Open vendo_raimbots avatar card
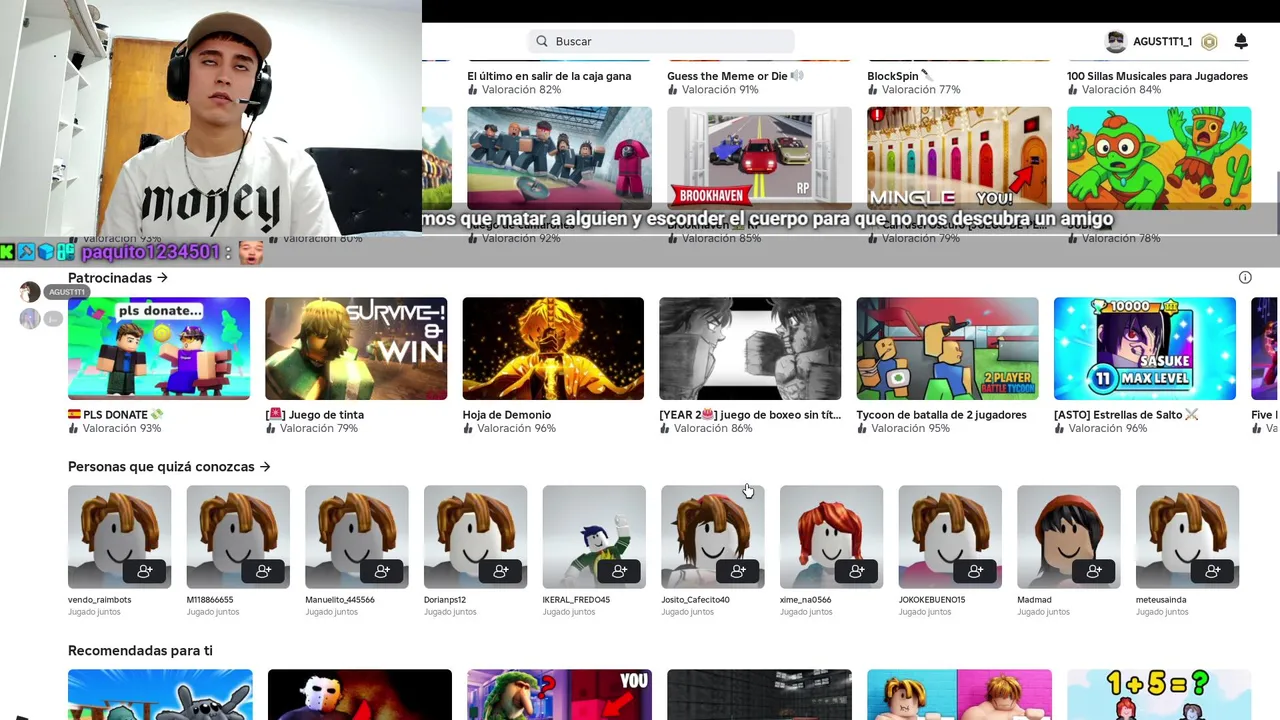 (119, 537)
